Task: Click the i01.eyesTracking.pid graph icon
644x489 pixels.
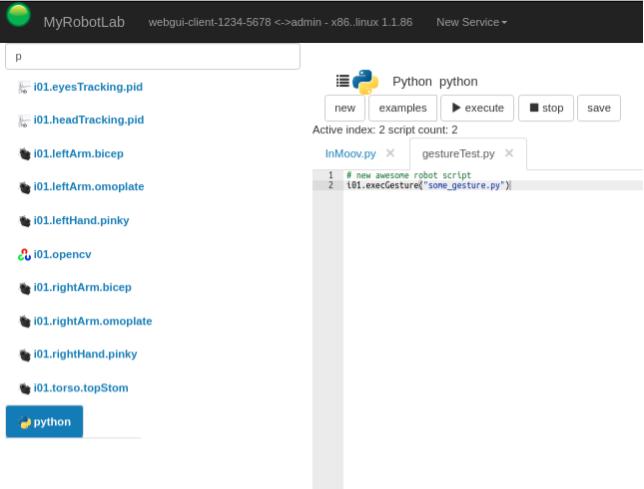Action: (24, 87)
